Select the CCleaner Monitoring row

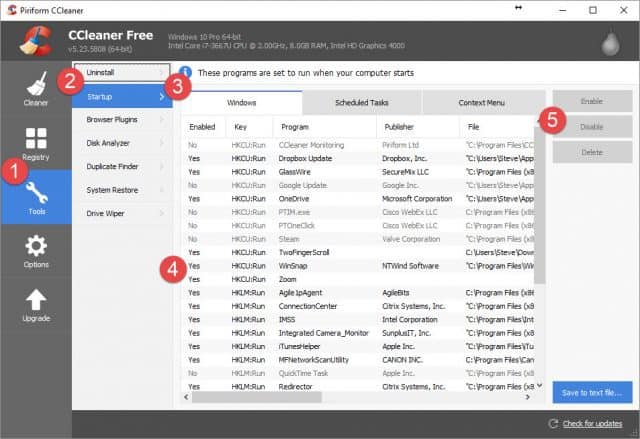[x=358, y=145]
